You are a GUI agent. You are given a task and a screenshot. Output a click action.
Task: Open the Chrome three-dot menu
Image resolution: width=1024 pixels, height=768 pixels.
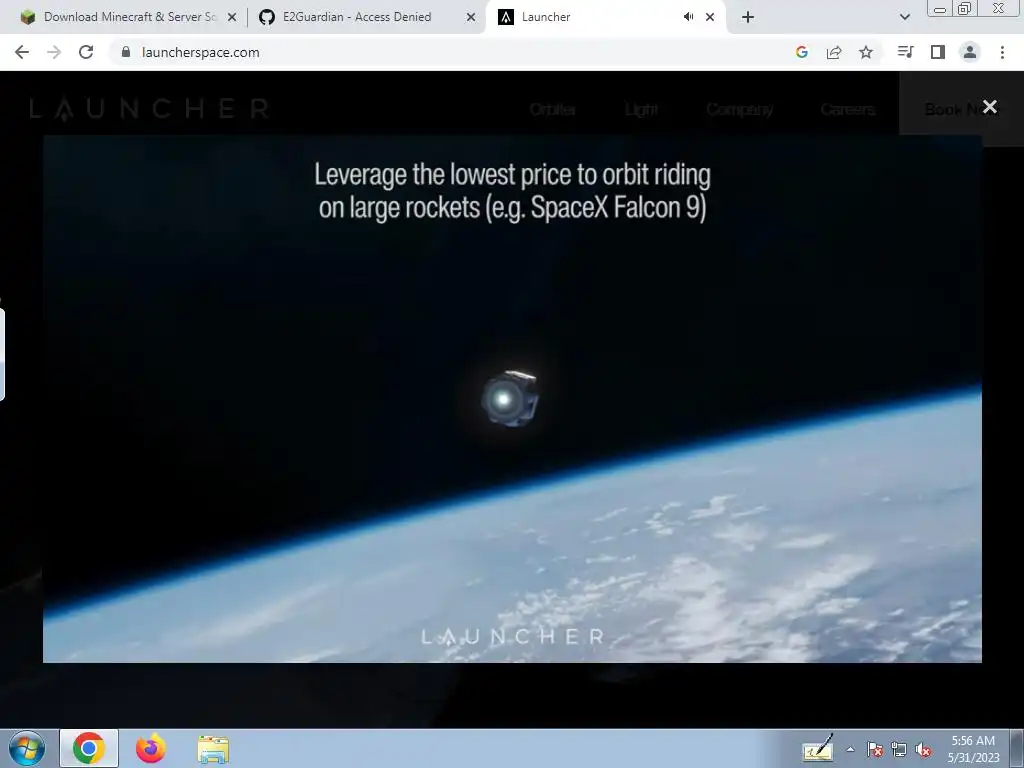(1002, 52)
